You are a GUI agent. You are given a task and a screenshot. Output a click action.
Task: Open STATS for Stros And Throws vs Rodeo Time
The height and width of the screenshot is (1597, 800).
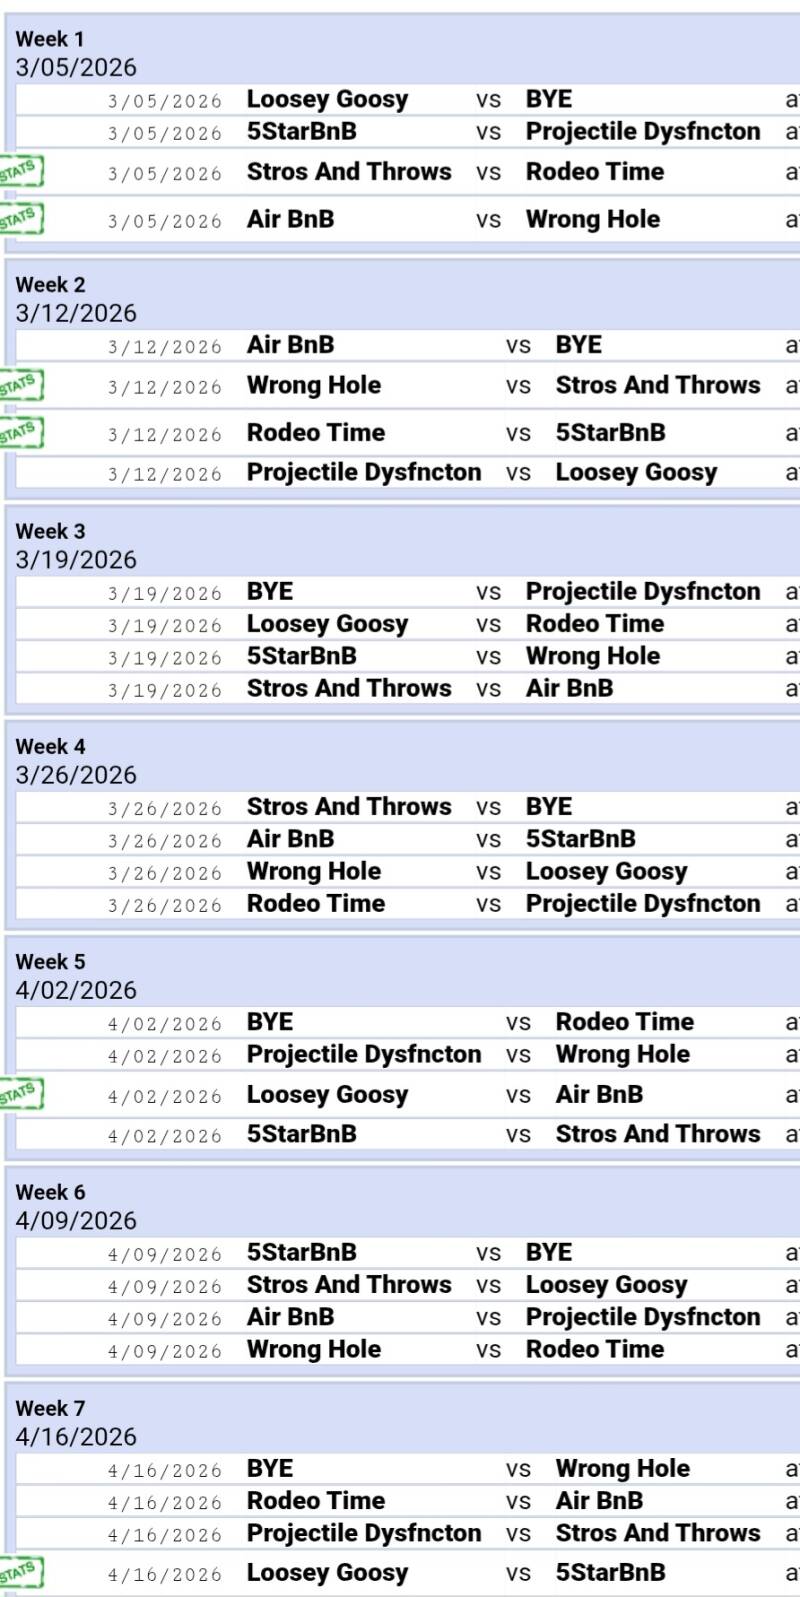pos(20,171)
